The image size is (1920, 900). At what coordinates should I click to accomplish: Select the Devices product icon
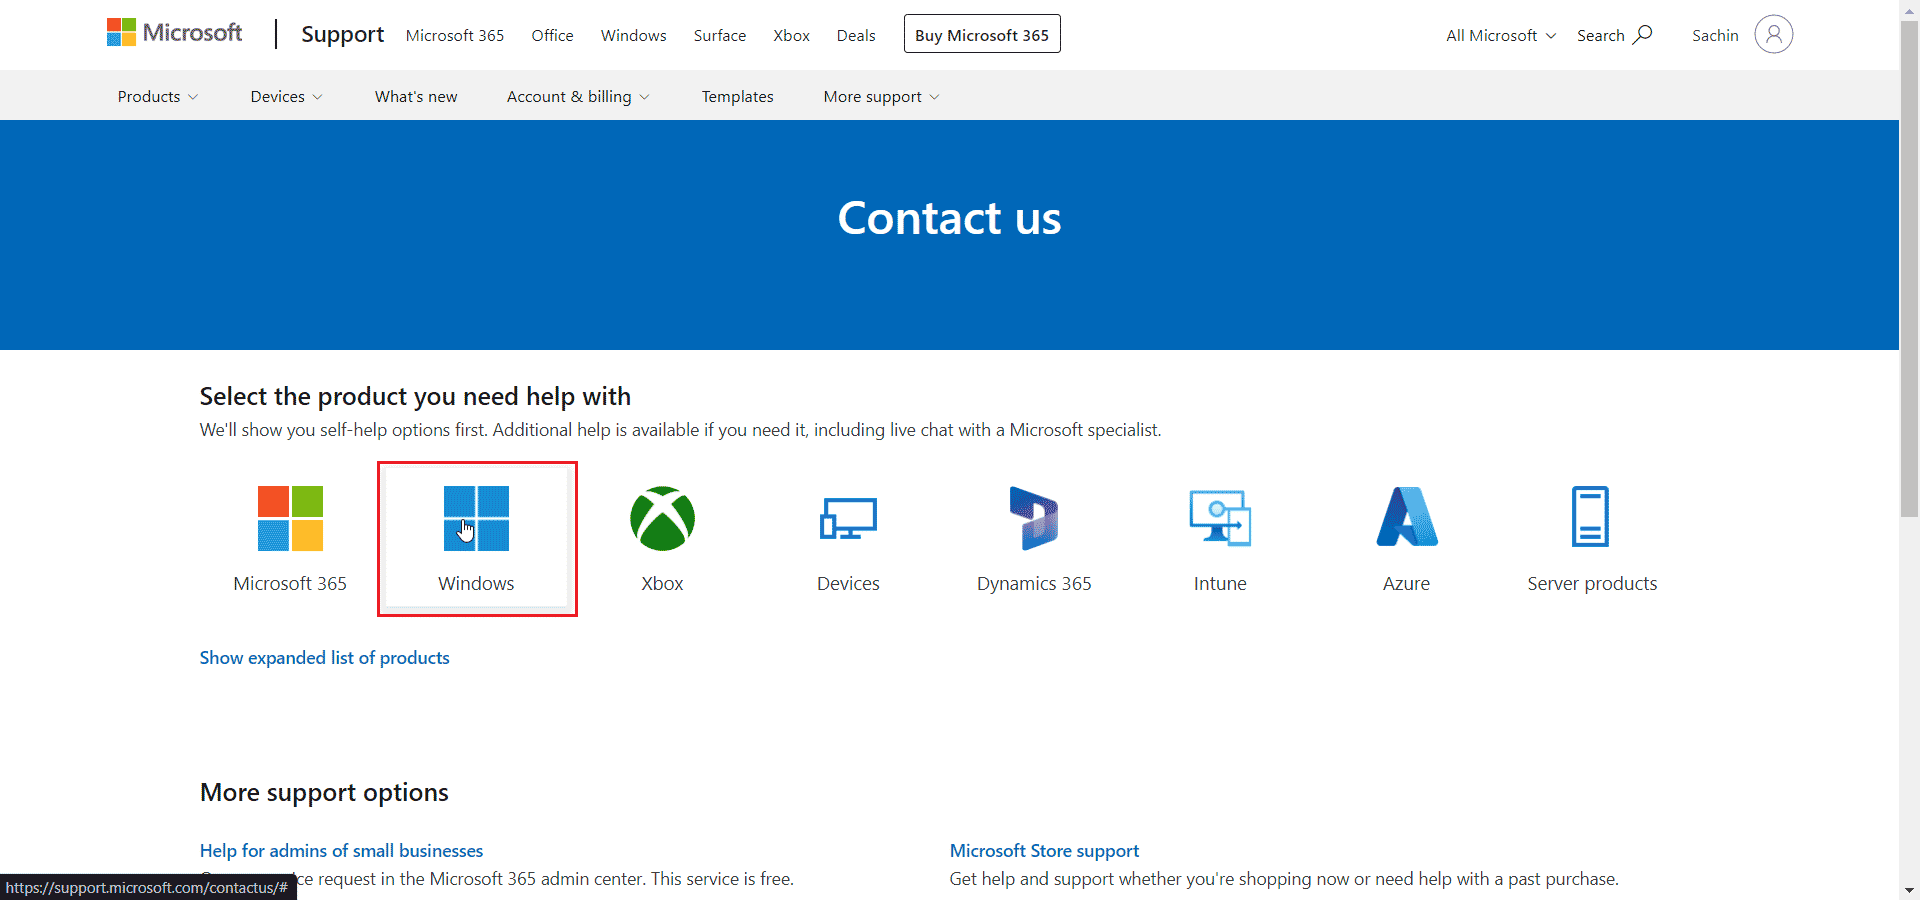pos(848,519)
